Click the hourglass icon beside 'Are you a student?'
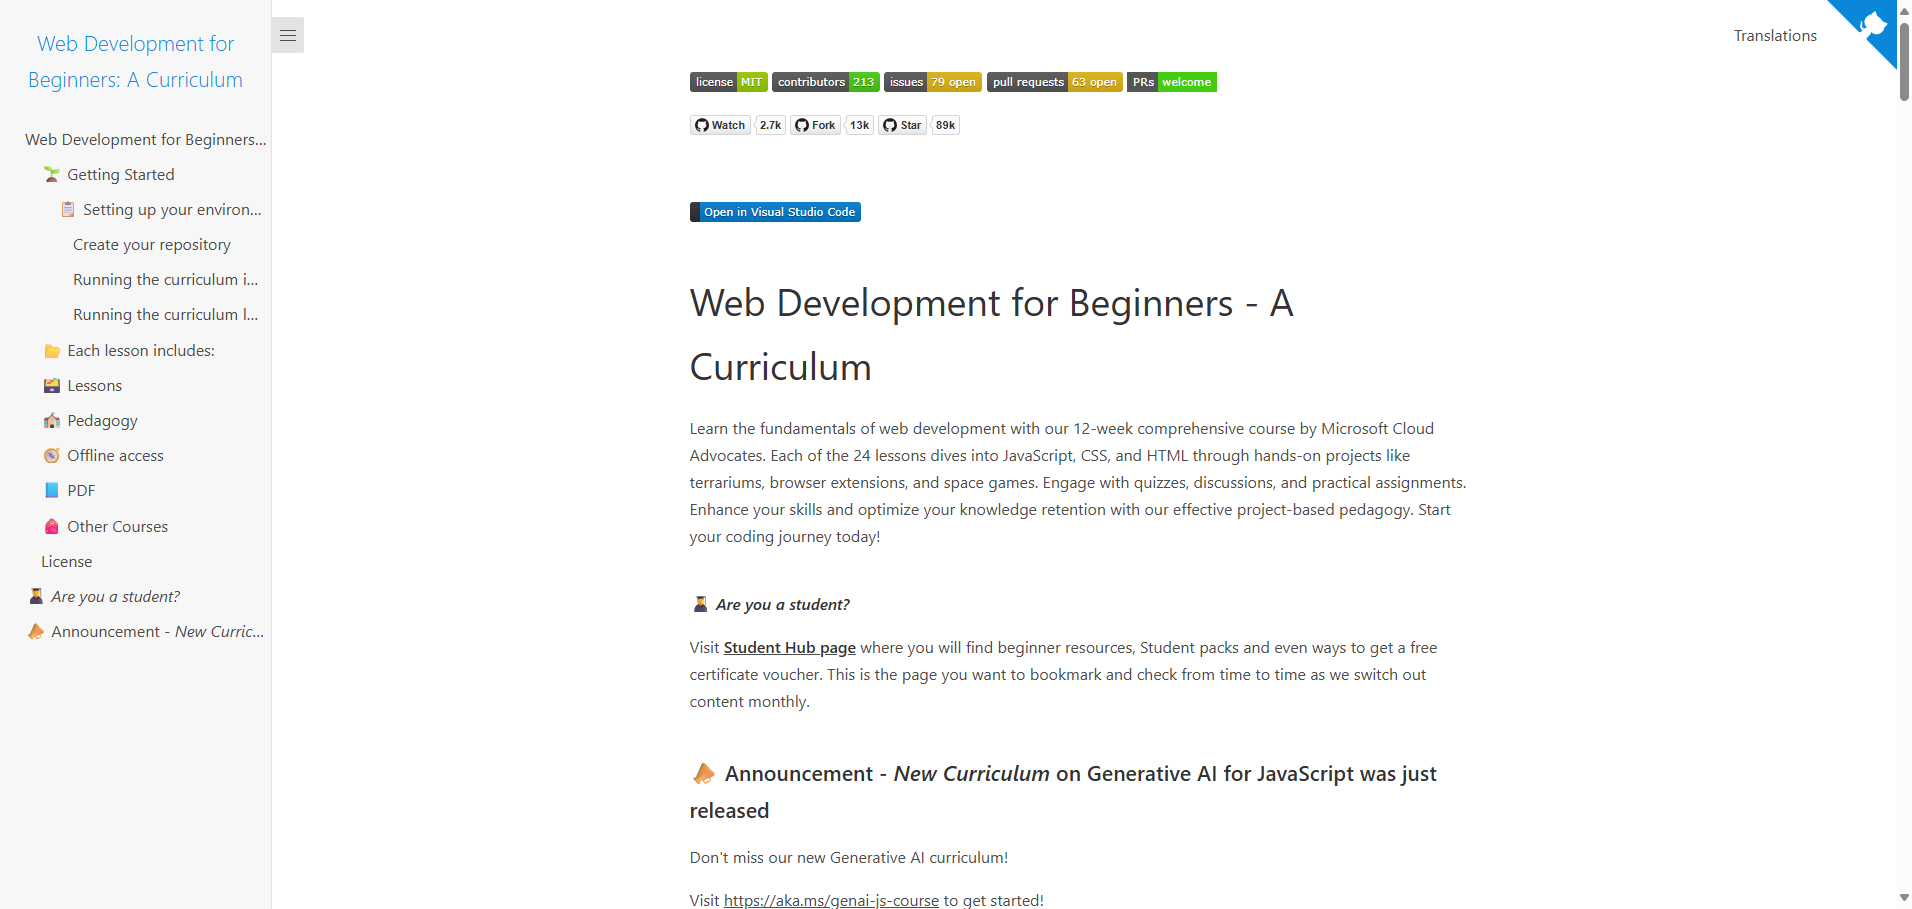 (36, 596)
